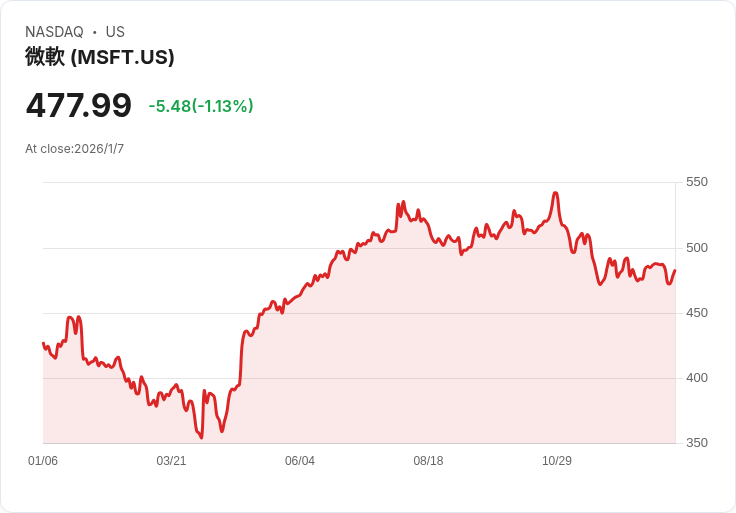Click the 400 price axis label
Viewport: 736px width, 513px height.
pos(696,378)
